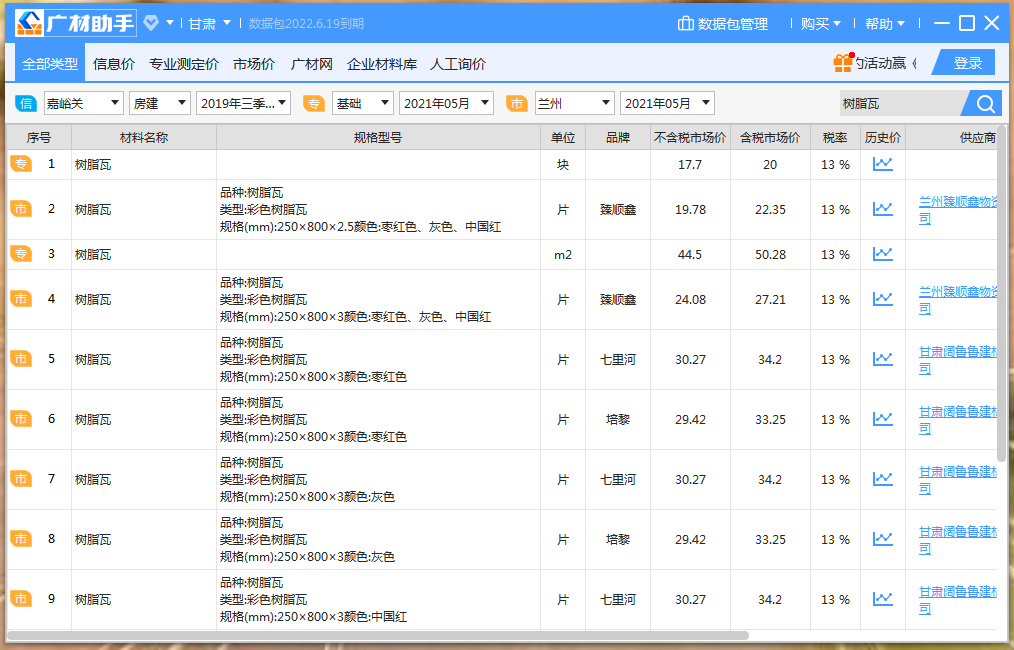Open history price chart for row 2
This screenshot has width=1014, height=650.
point(883,209)
